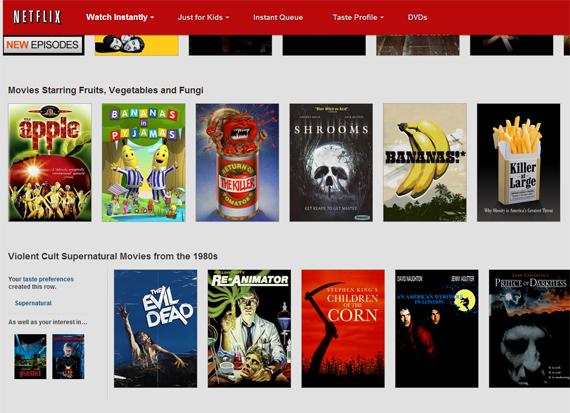Select the Killer at Large poster
This screenshot has width=570, height=413.
click(x=519, y=163)
